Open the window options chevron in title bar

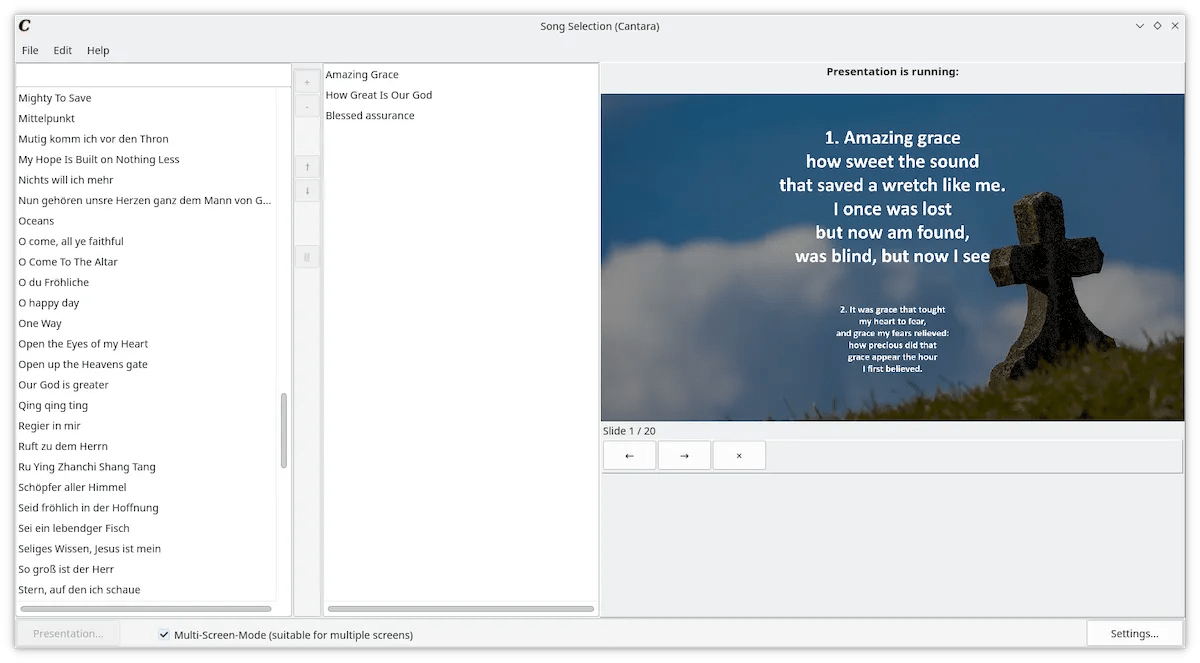click(1139, 25)
